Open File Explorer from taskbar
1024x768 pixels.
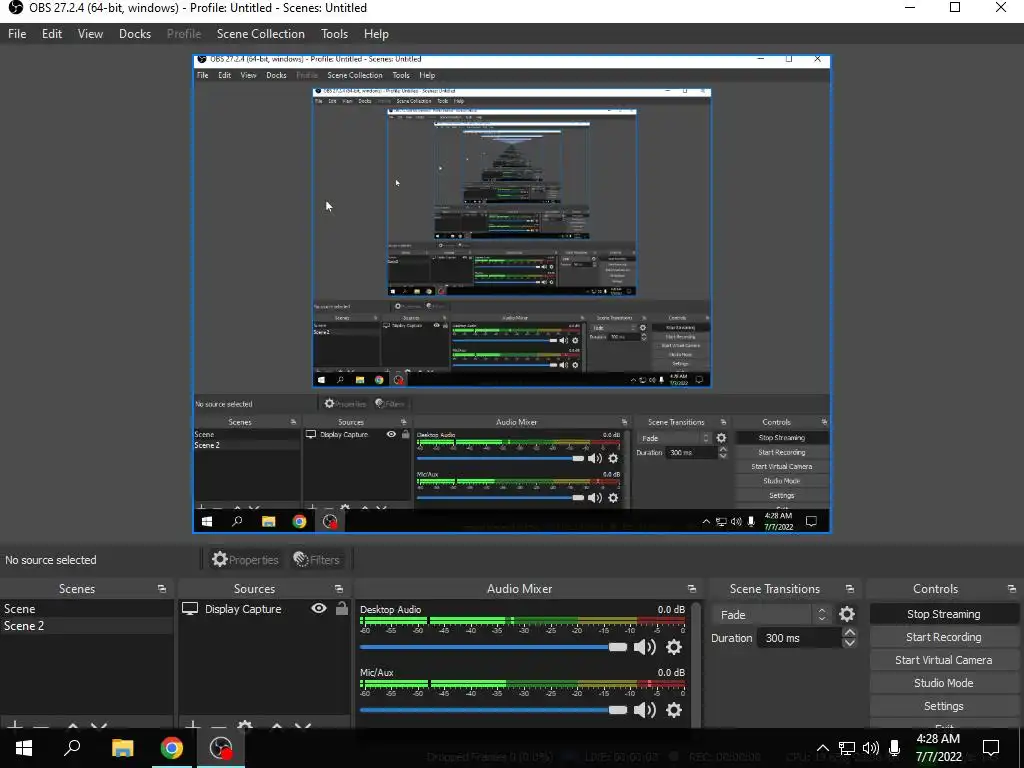pos(122,748)
